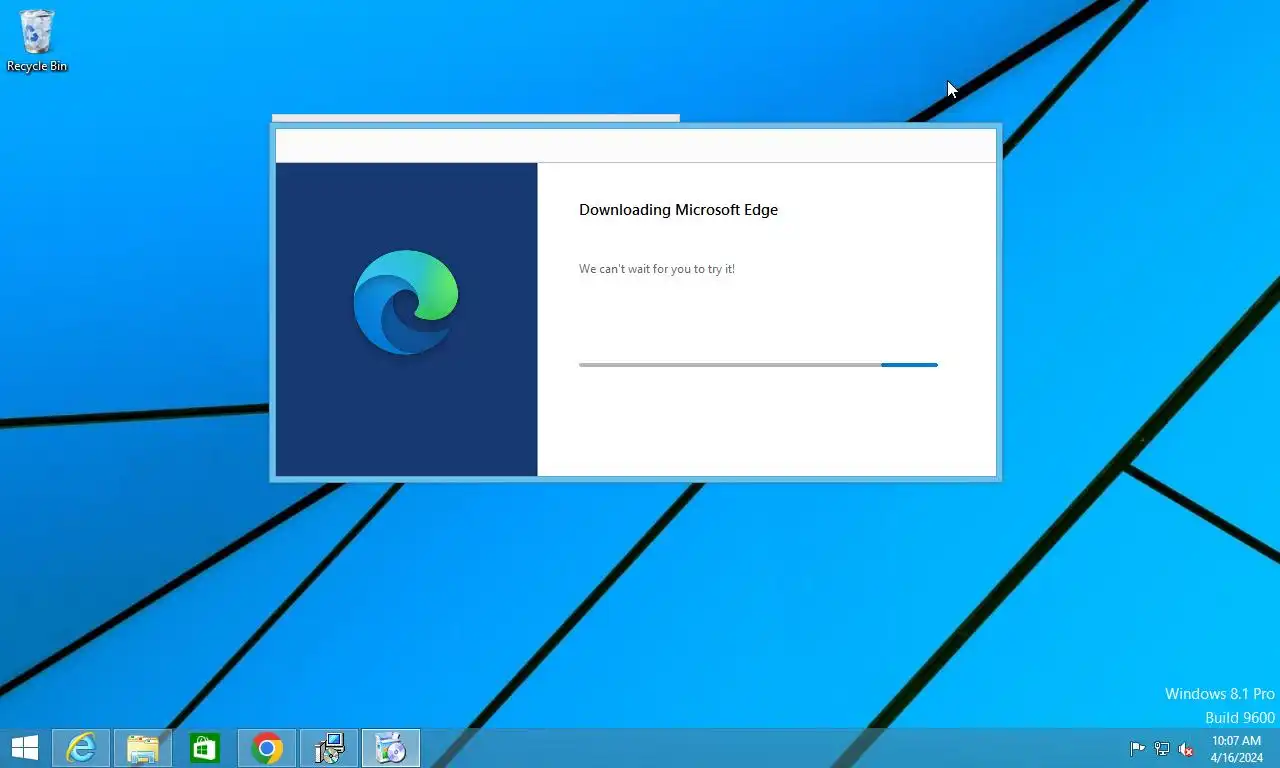Image resolution: width=1280 pixels, height=768 pixels.
Task: Select the installer disc taskbar icon
Action: coord(391,748)
